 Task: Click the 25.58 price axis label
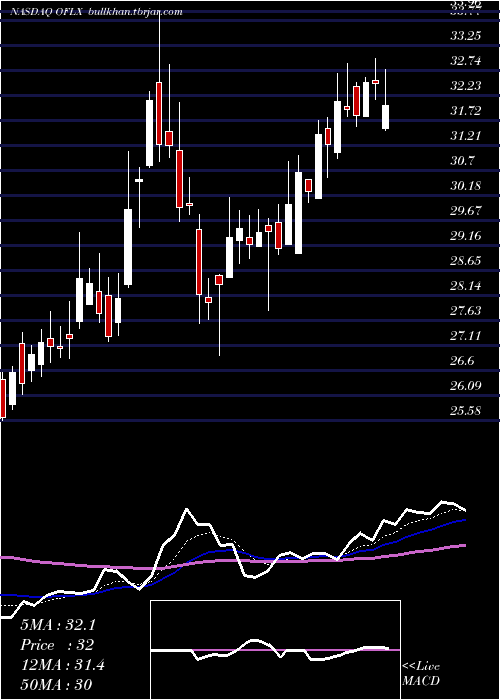click(465, 411)
